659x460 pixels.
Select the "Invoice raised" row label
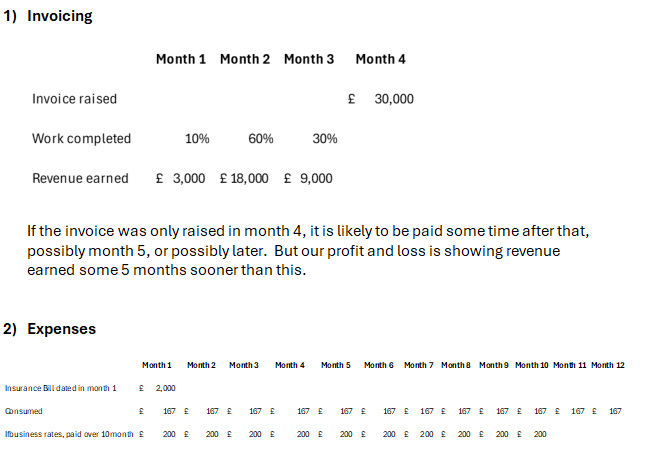click(74, 99)
